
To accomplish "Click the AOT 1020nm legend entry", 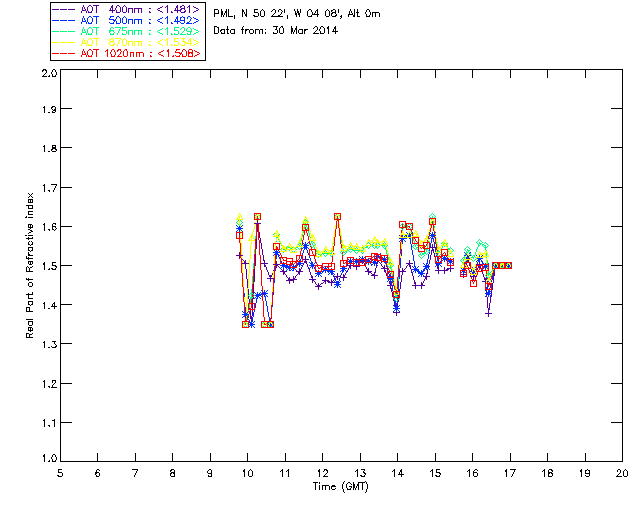I will (x=127, y=53).
